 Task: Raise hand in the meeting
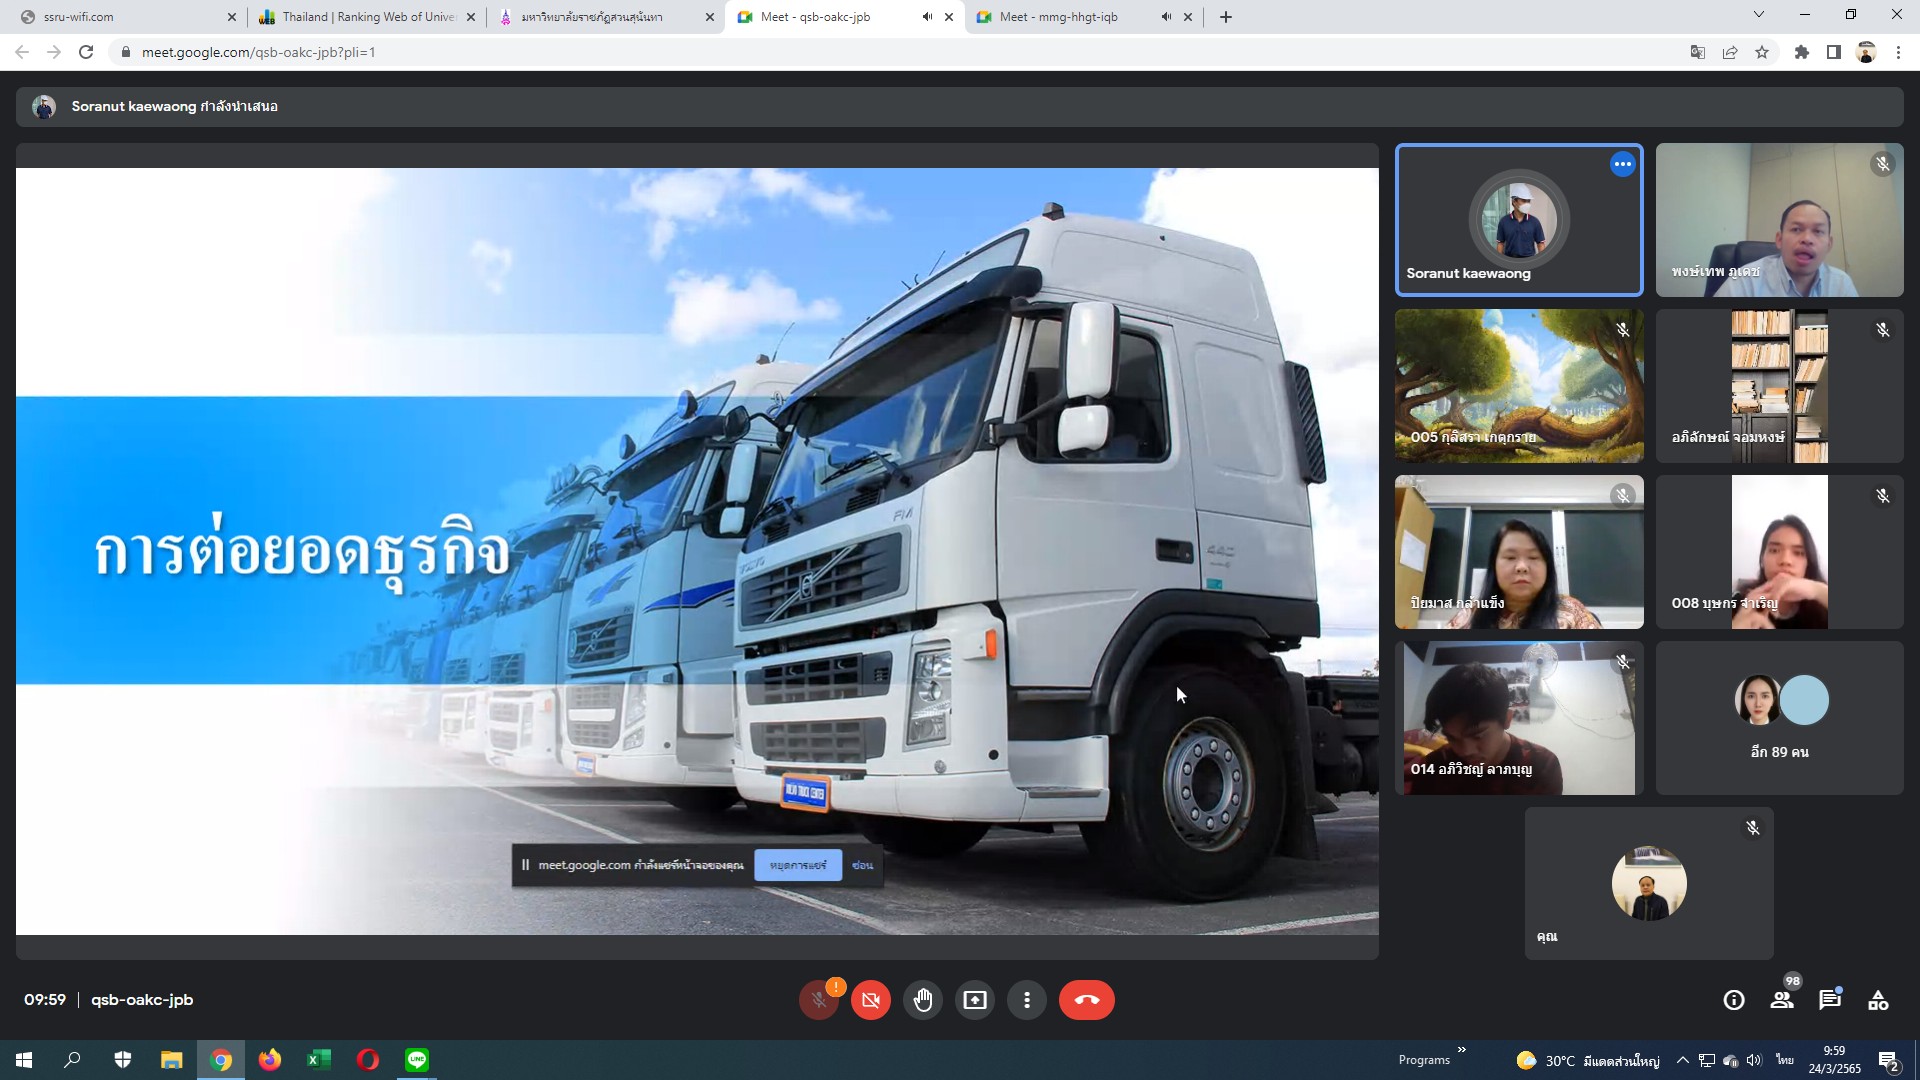(x=922, y=1000)
